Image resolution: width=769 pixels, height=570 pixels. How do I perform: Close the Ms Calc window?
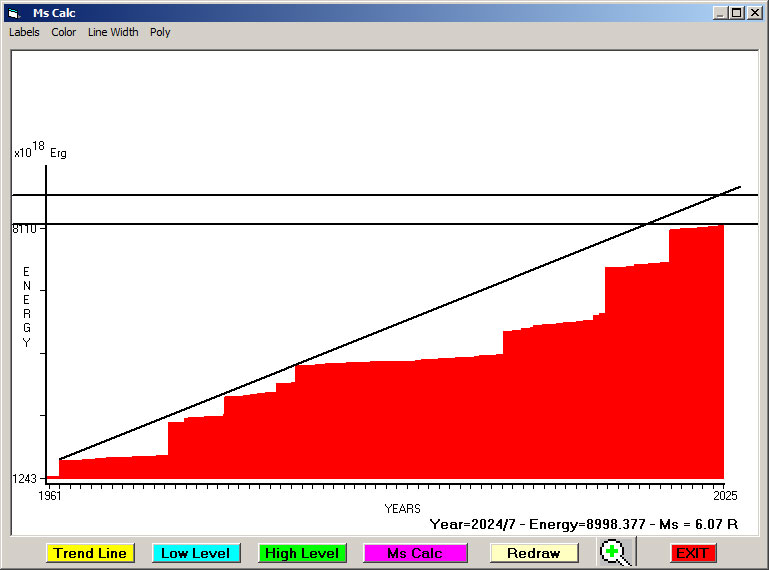(x=755, y=13)
